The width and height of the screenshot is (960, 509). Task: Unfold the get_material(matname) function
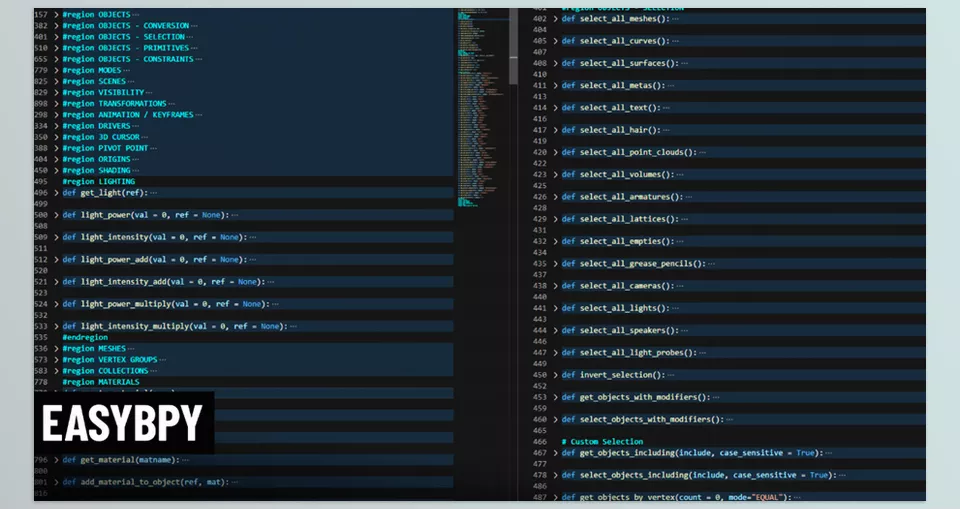[x=56, y=460]
